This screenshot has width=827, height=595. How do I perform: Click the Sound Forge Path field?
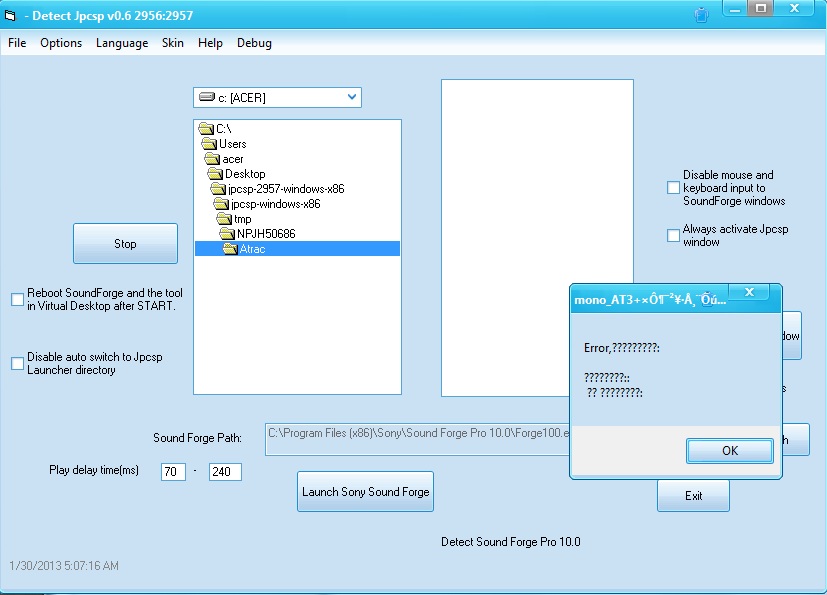418,439
